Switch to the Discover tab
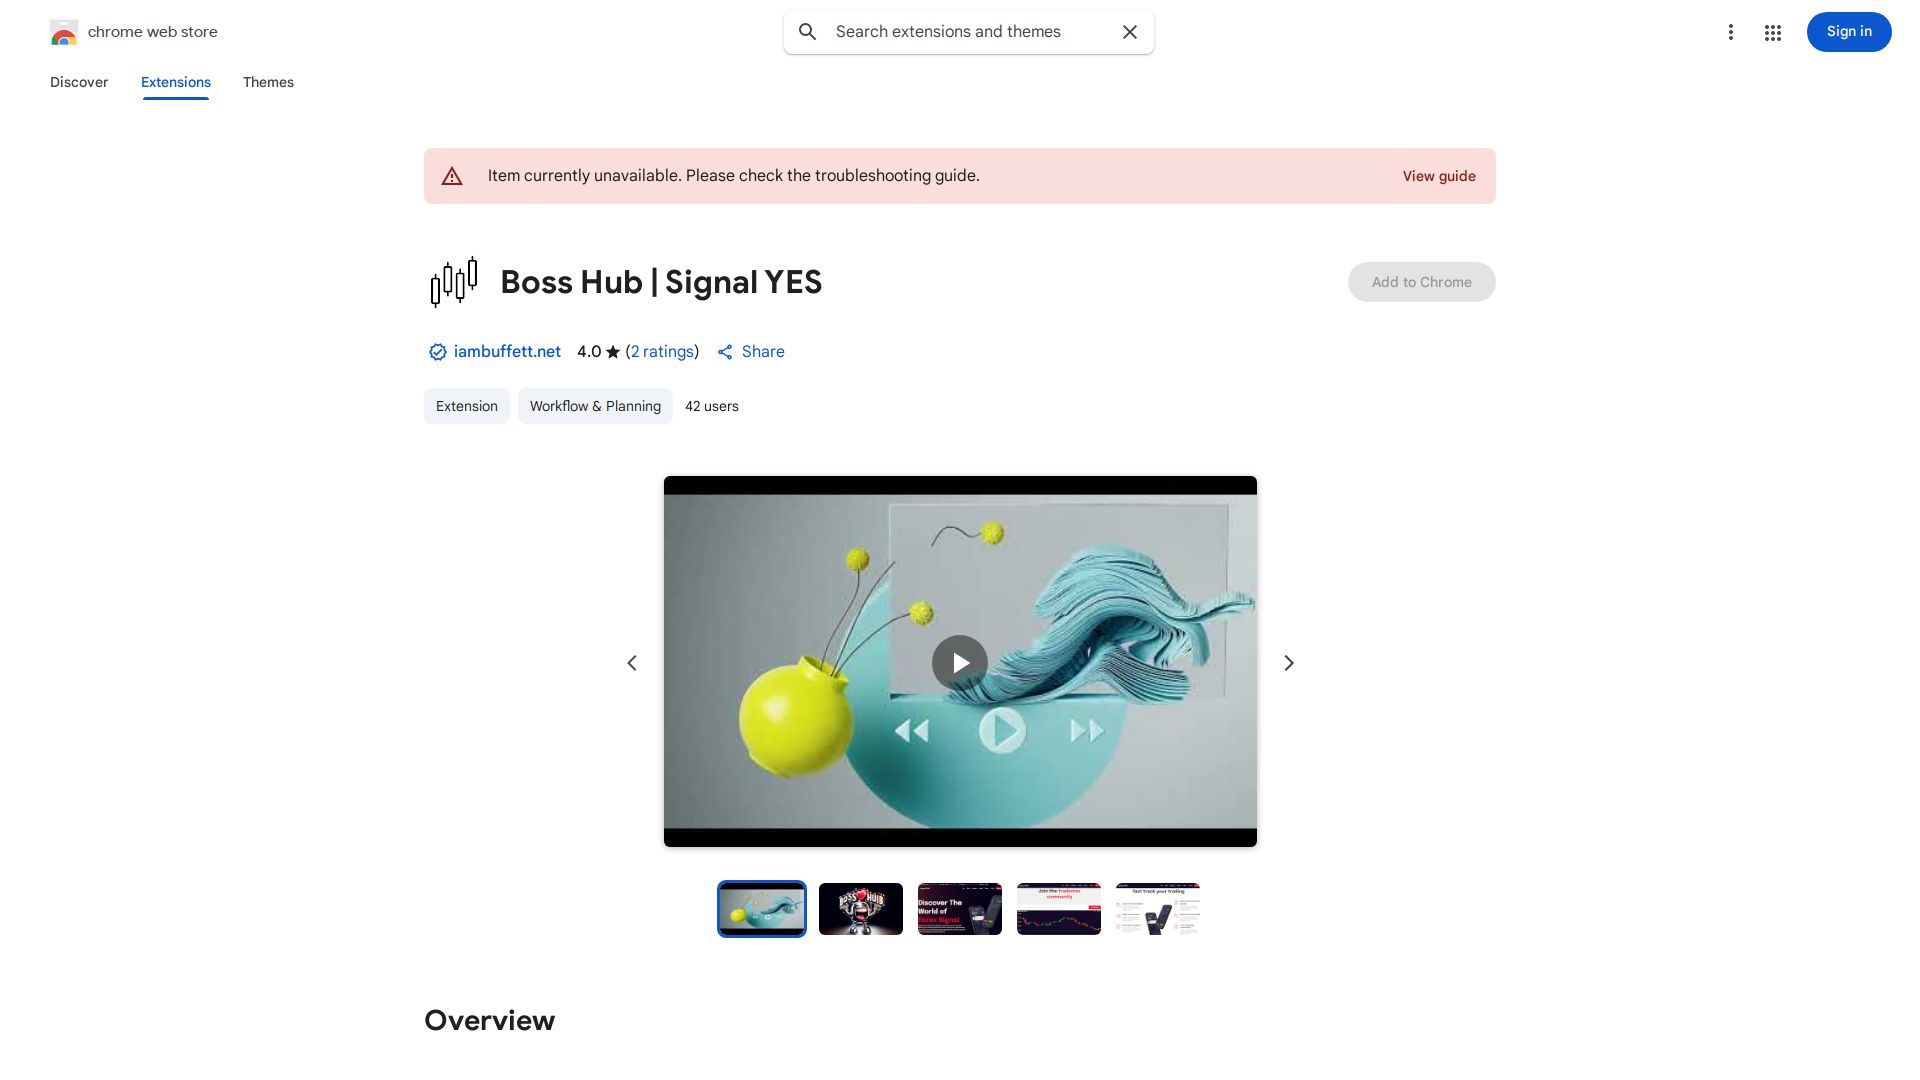This screenshot has width=1920, height=1080. [79, 82]
